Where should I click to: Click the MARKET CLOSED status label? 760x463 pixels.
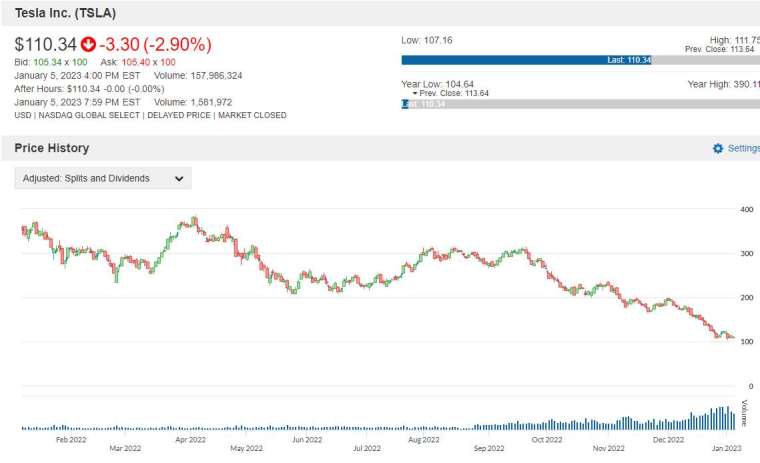(252, 115)
